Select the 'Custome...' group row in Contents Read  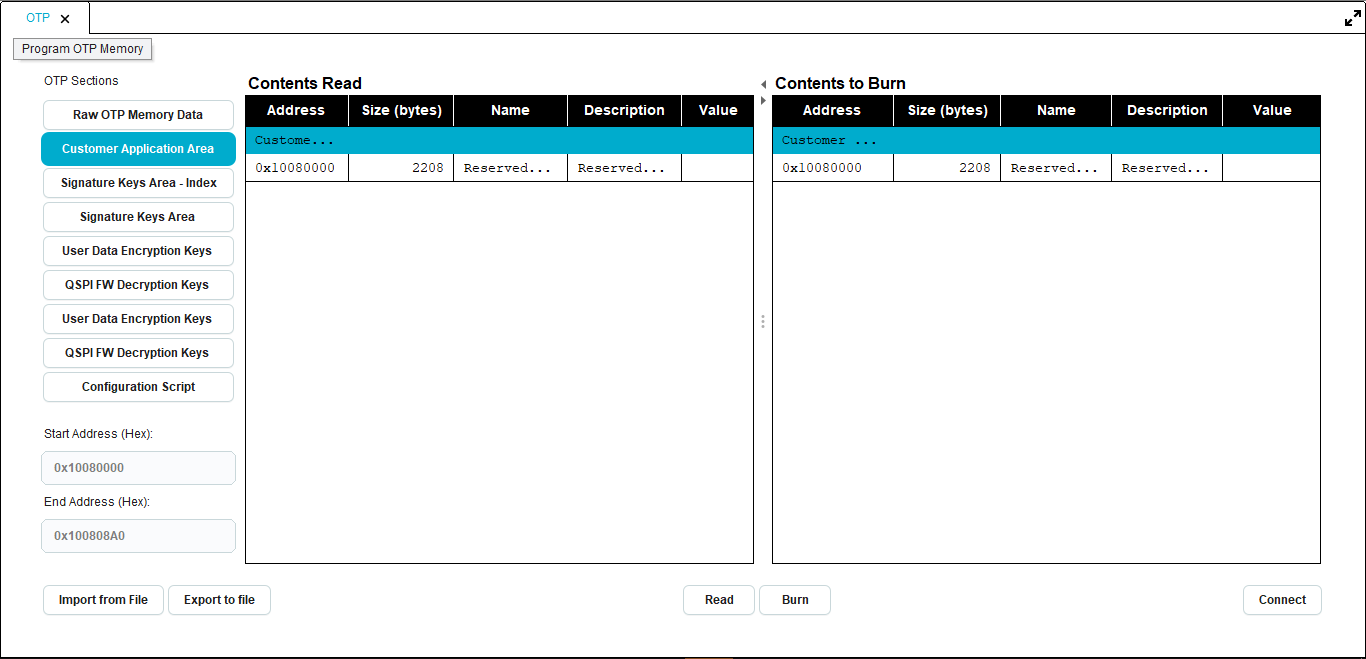point(499,141)
